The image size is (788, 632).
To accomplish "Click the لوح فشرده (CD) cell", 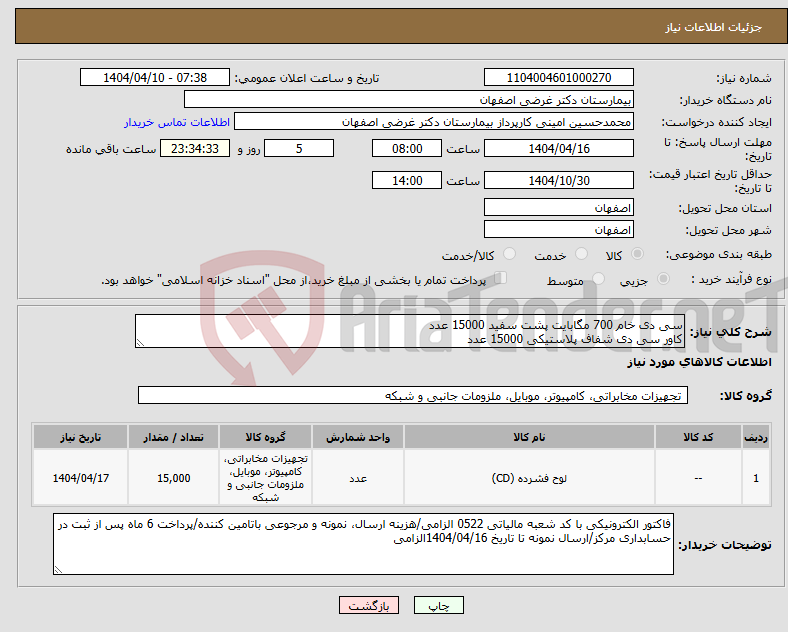I will [x=529, y=478].
